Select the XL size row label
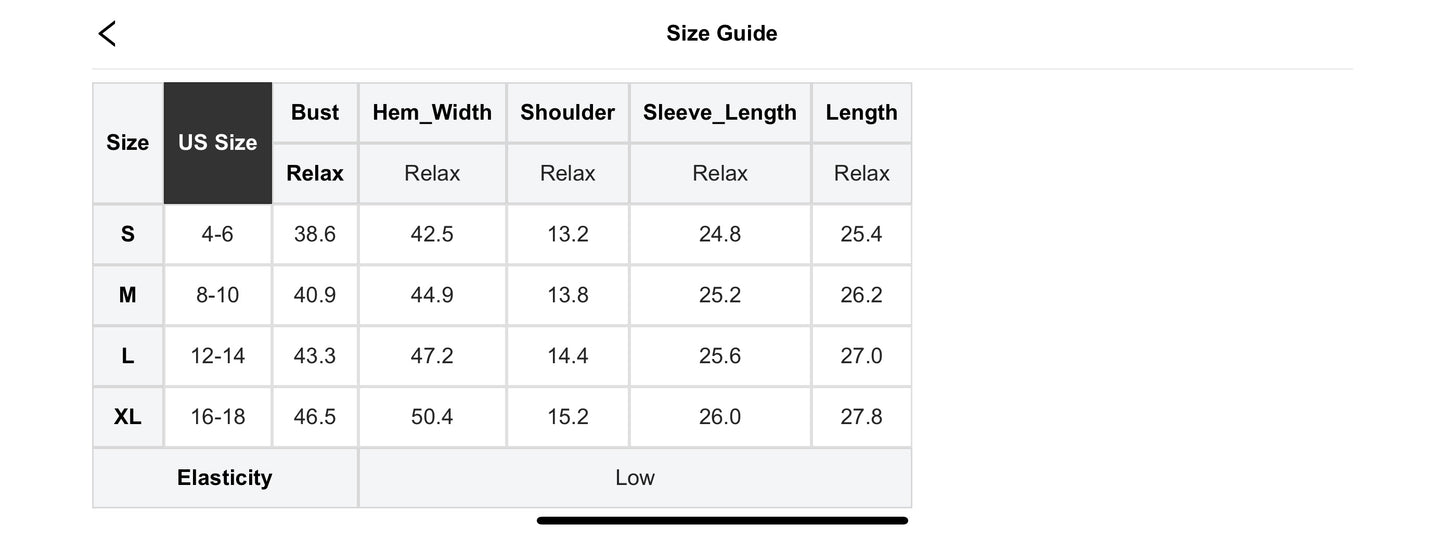 (128, 417)
